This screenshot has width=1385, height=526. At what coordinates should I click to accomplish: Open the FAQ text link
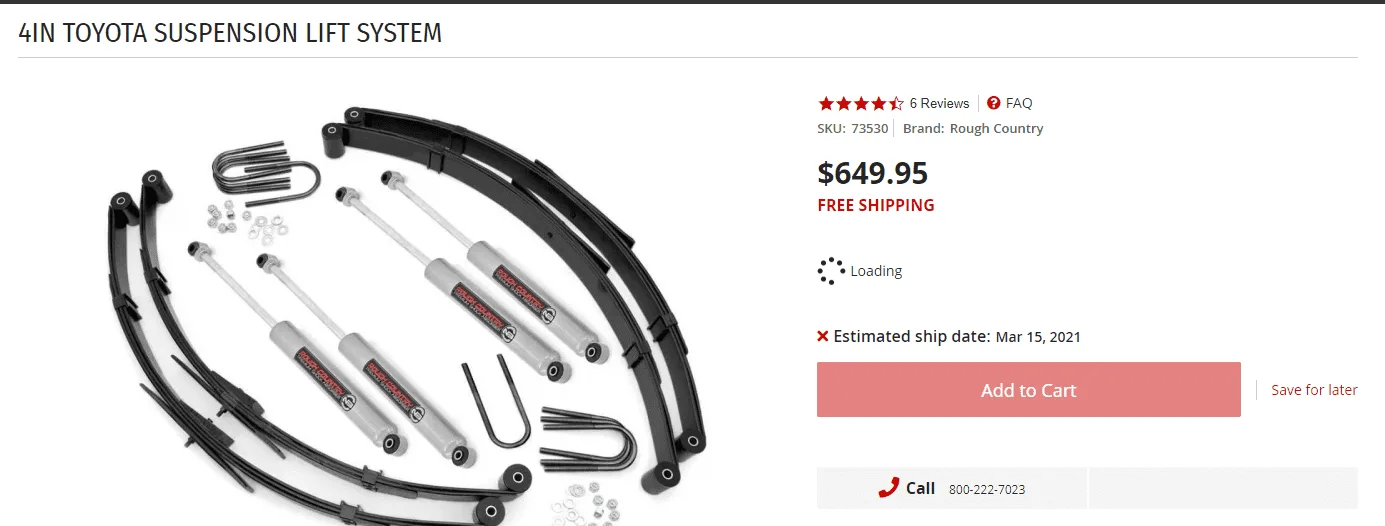1019,103
